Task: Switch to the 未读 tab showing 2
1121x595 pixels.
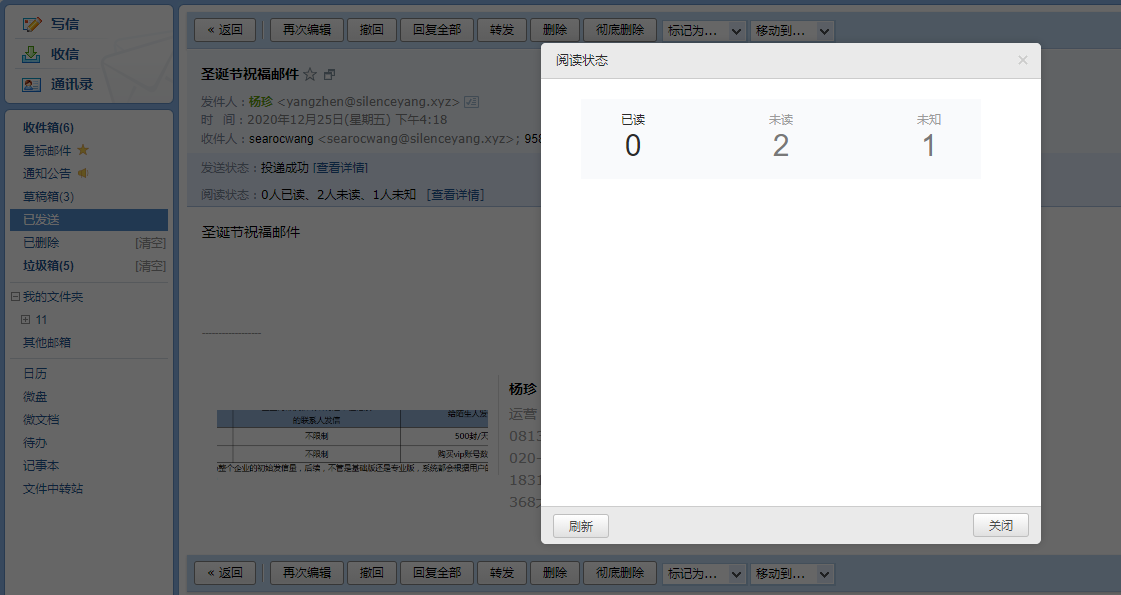Action: 781,137
